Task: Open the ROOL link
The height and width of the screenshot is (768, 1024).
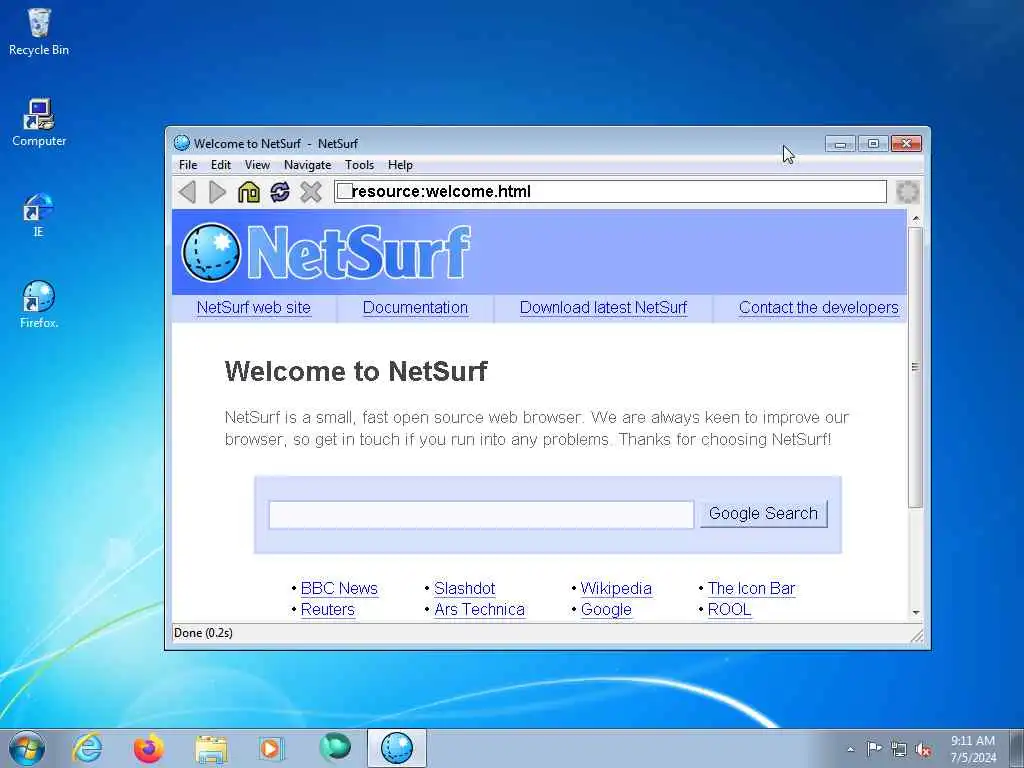Action: coord(729,609)
